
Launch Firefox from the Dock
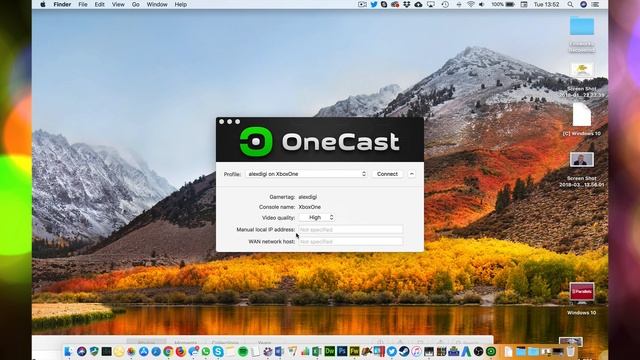pyautogui.click(x=180, y=351)
